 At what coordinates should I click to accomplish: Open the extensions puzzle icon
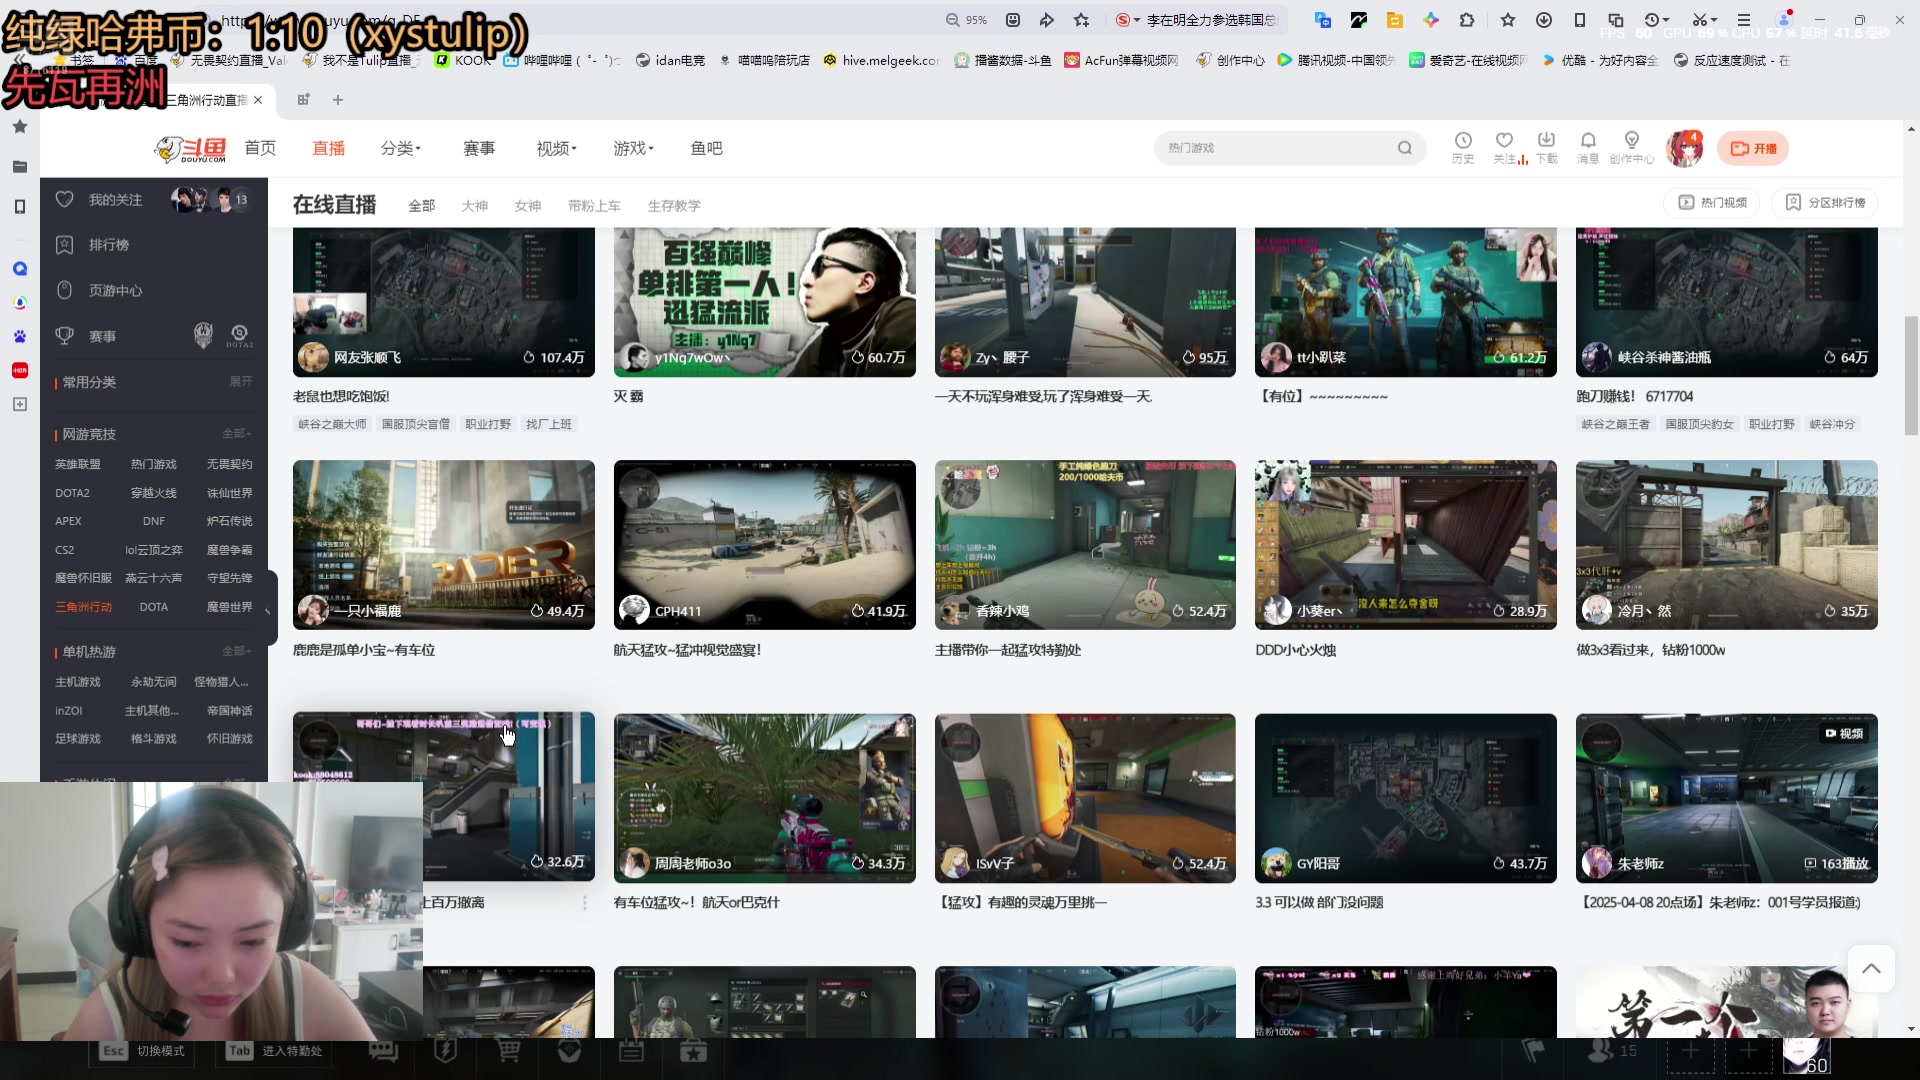click(x=1467, y=20)
